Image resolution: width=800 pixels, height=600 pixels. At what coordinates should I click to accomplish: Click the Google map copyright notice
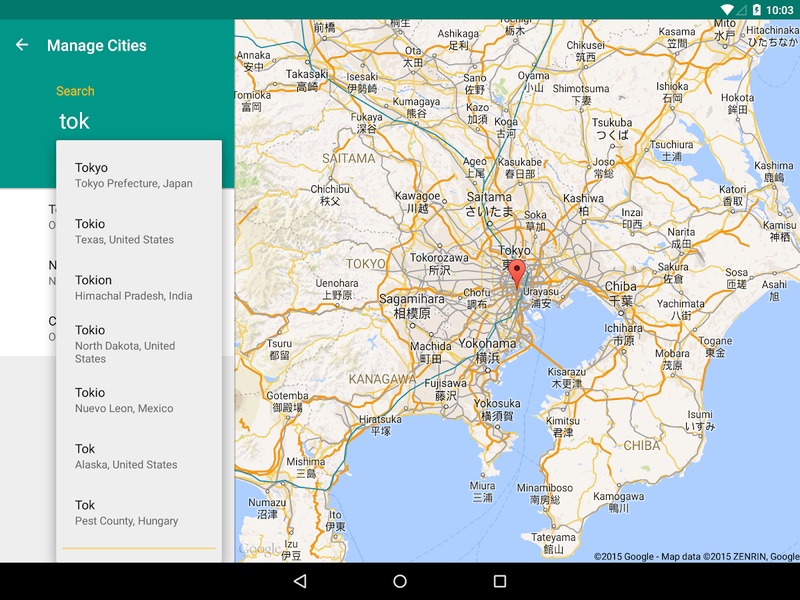coord(696,556)
